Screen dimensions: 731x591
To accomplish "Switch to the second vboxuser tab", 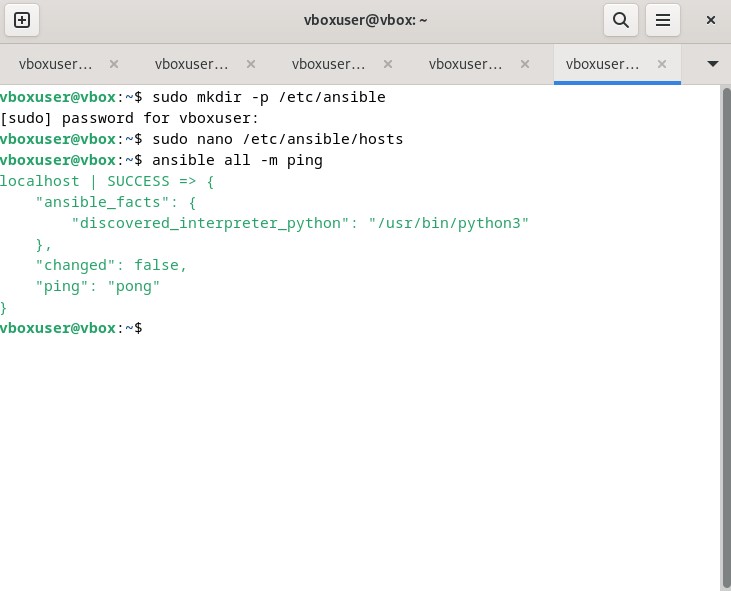I will [x=191, y=64].
